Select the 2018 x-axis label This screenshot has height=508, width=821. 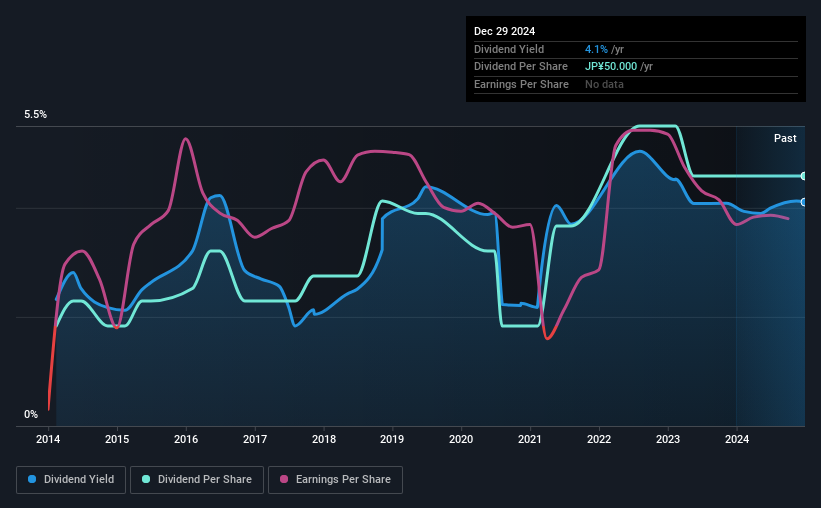click(324, 439)
